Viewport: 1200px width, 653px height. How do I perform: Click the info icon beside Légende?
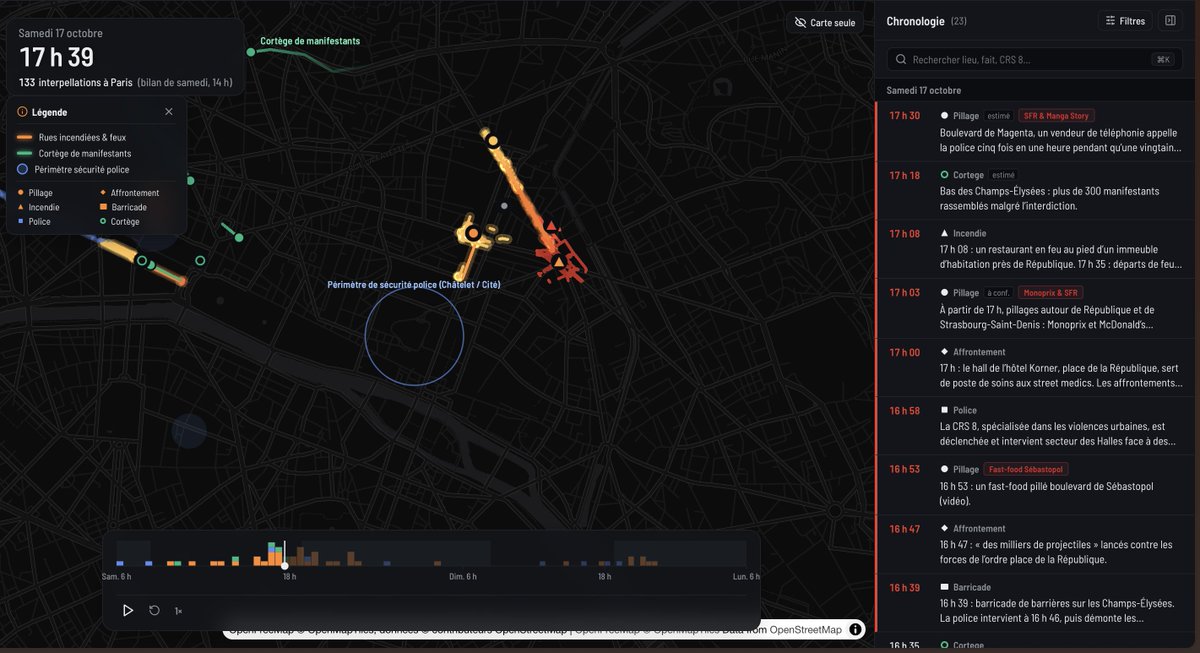[x=22, y=112]
